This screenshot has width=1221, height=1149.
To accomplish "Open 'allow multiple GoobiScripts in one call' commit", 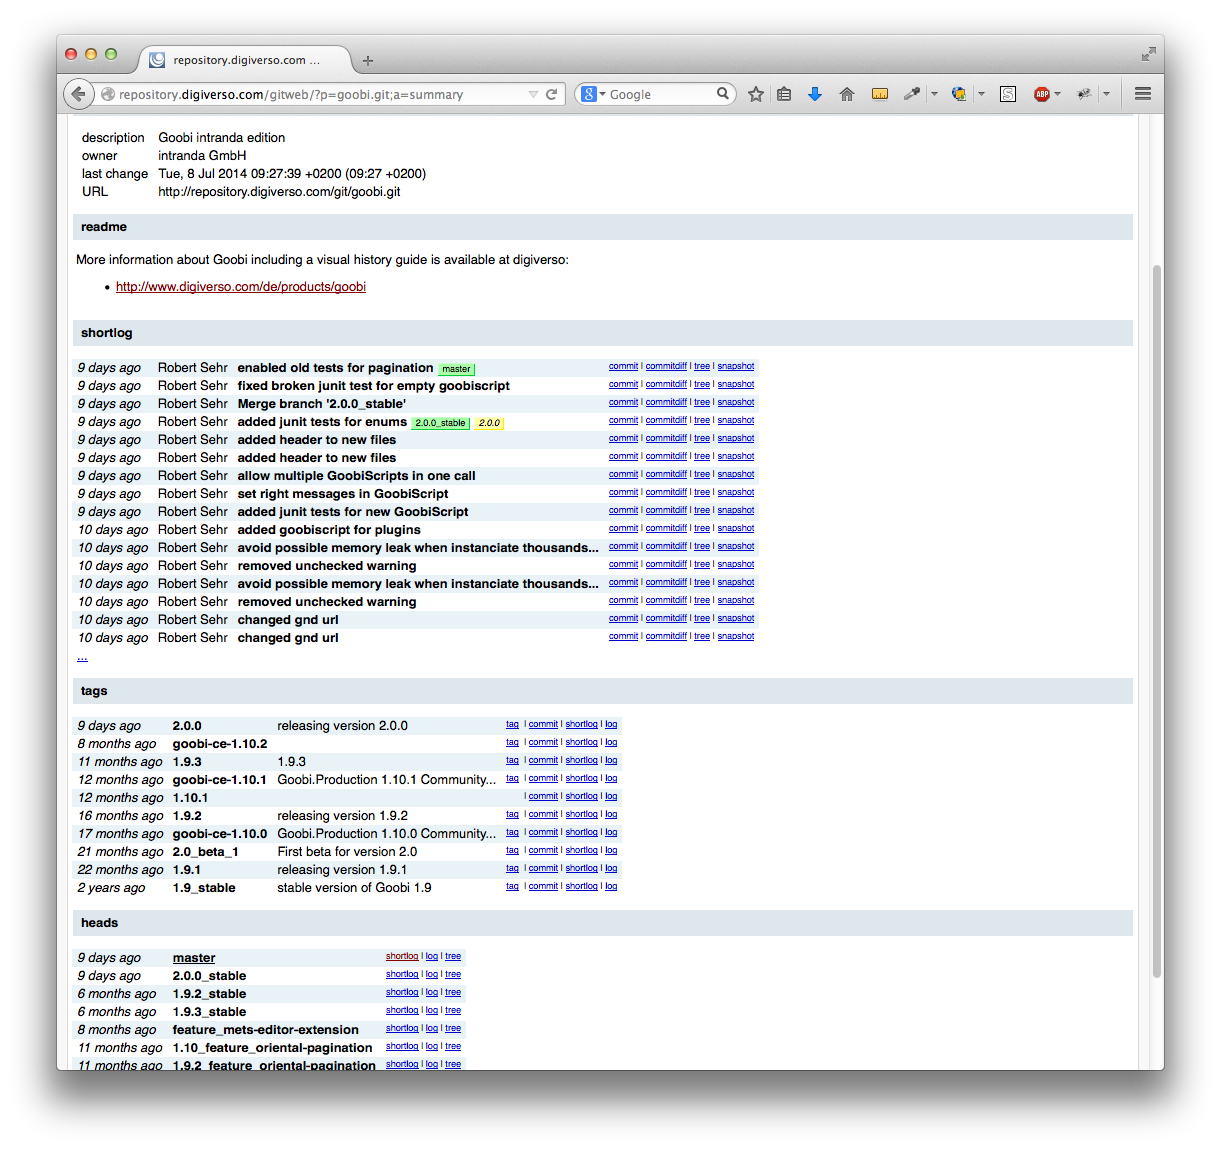I will [x=356, y=476].
